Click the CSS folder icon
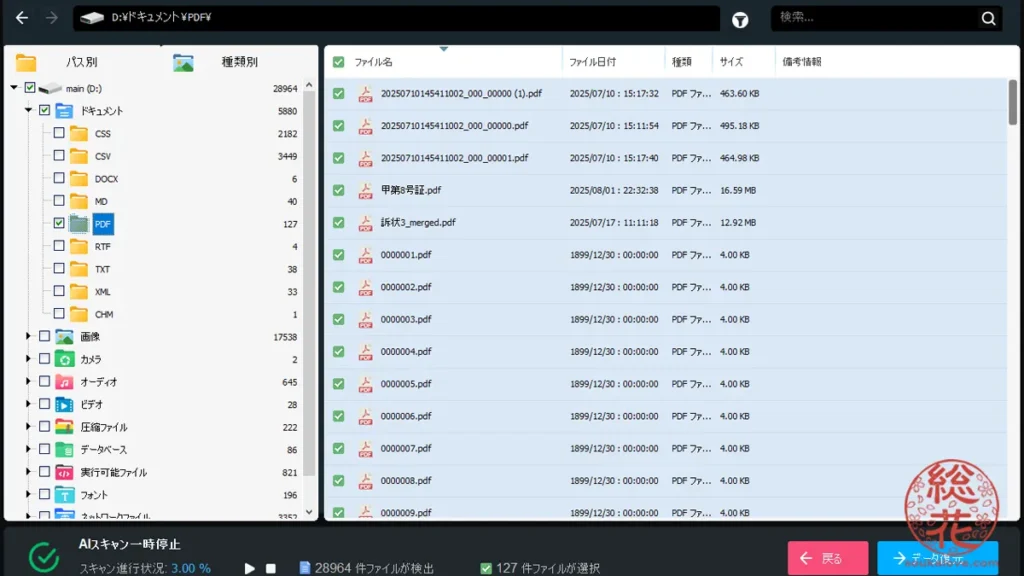 coord(79,133)
